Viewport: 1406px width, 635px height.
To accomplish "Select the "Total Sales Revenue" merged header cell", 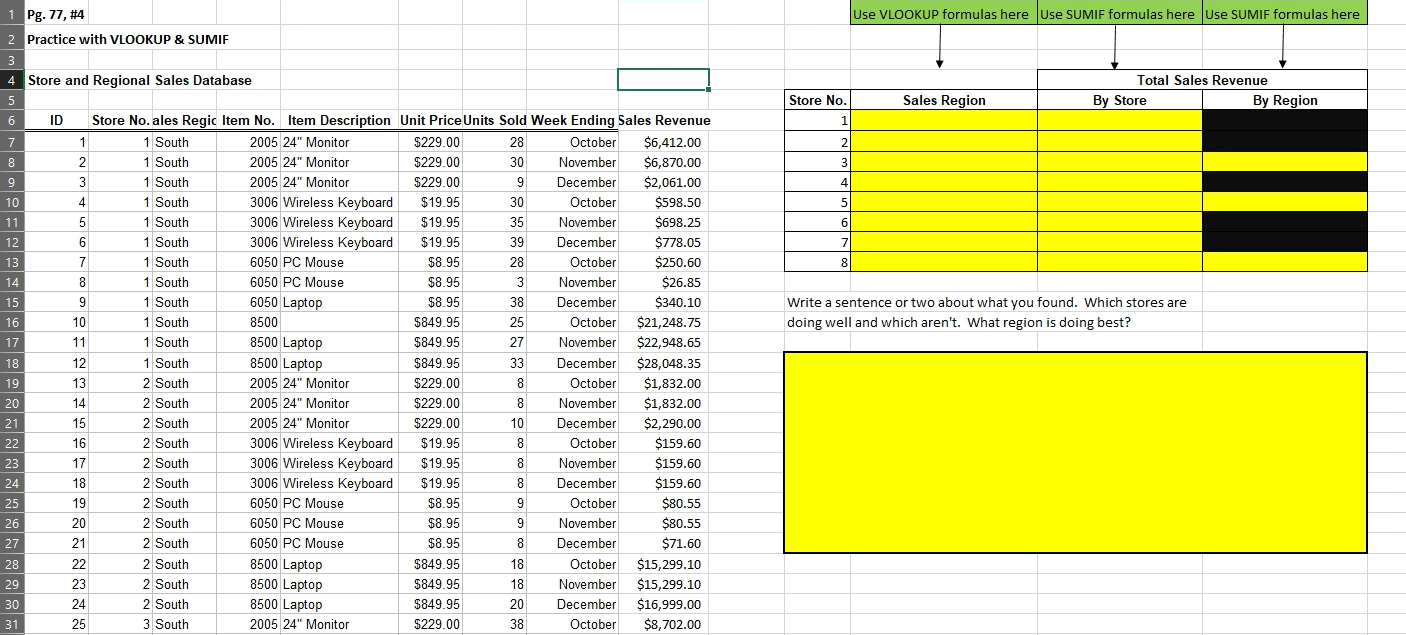I will [x=1200, y=79].
